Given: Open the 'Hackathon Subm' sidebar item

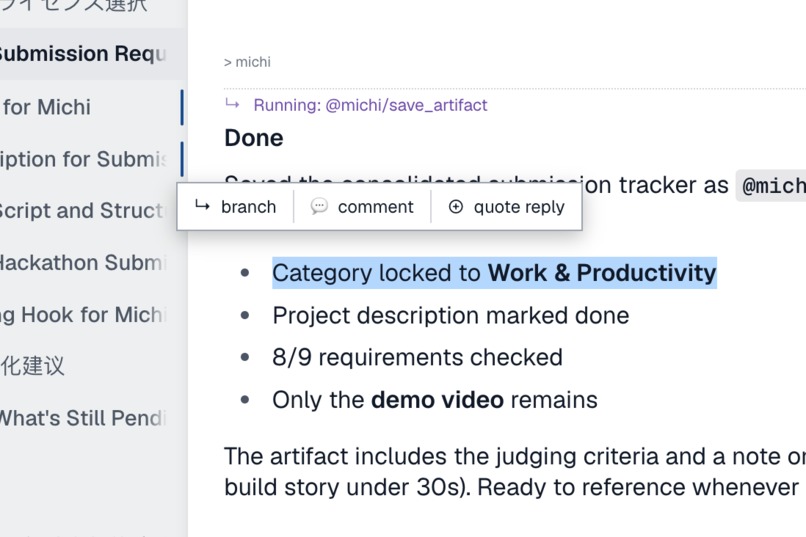Looking at the screenshot, I should (x=93, y=262).
